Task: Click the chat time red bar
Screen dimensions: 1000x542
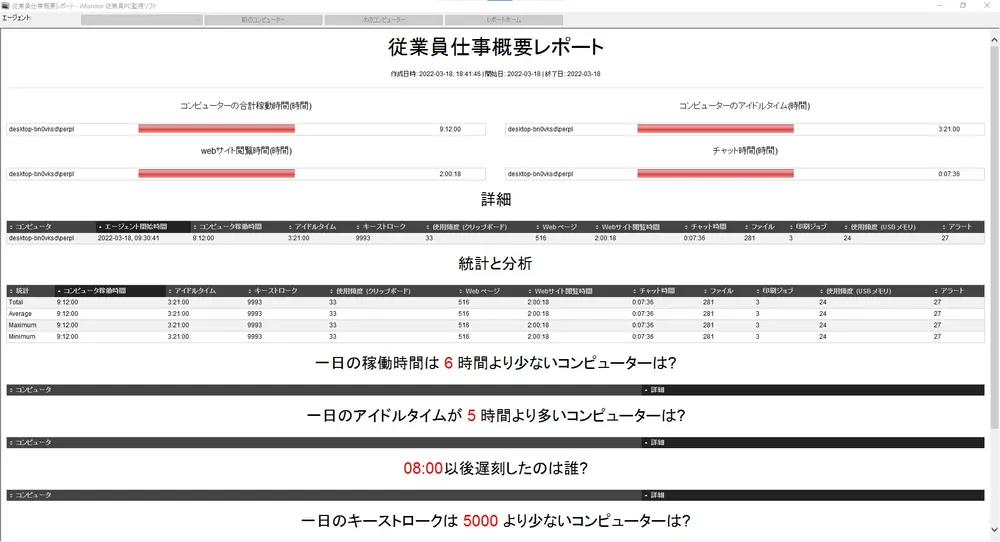Action: (715, 173)
